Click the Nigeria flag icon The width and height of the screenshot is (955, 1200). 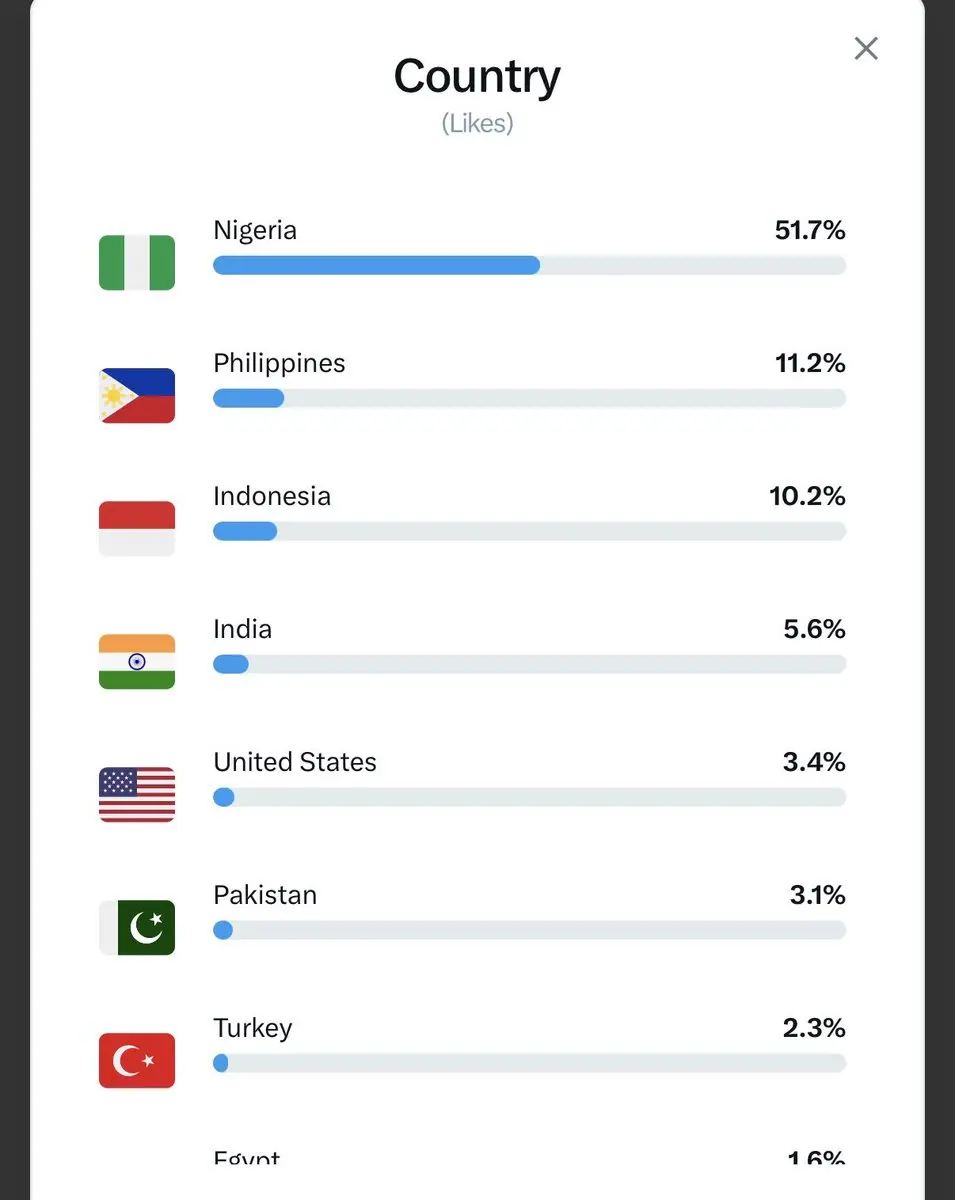pos(137,263)
